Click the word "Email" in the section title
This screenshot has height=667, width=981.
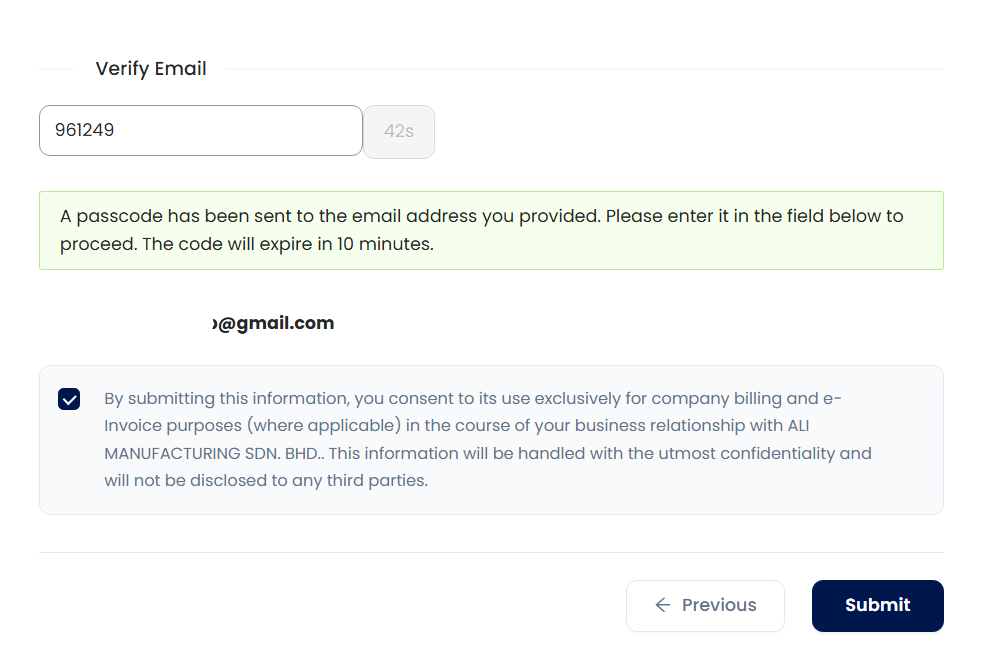[x=180, y=69]
